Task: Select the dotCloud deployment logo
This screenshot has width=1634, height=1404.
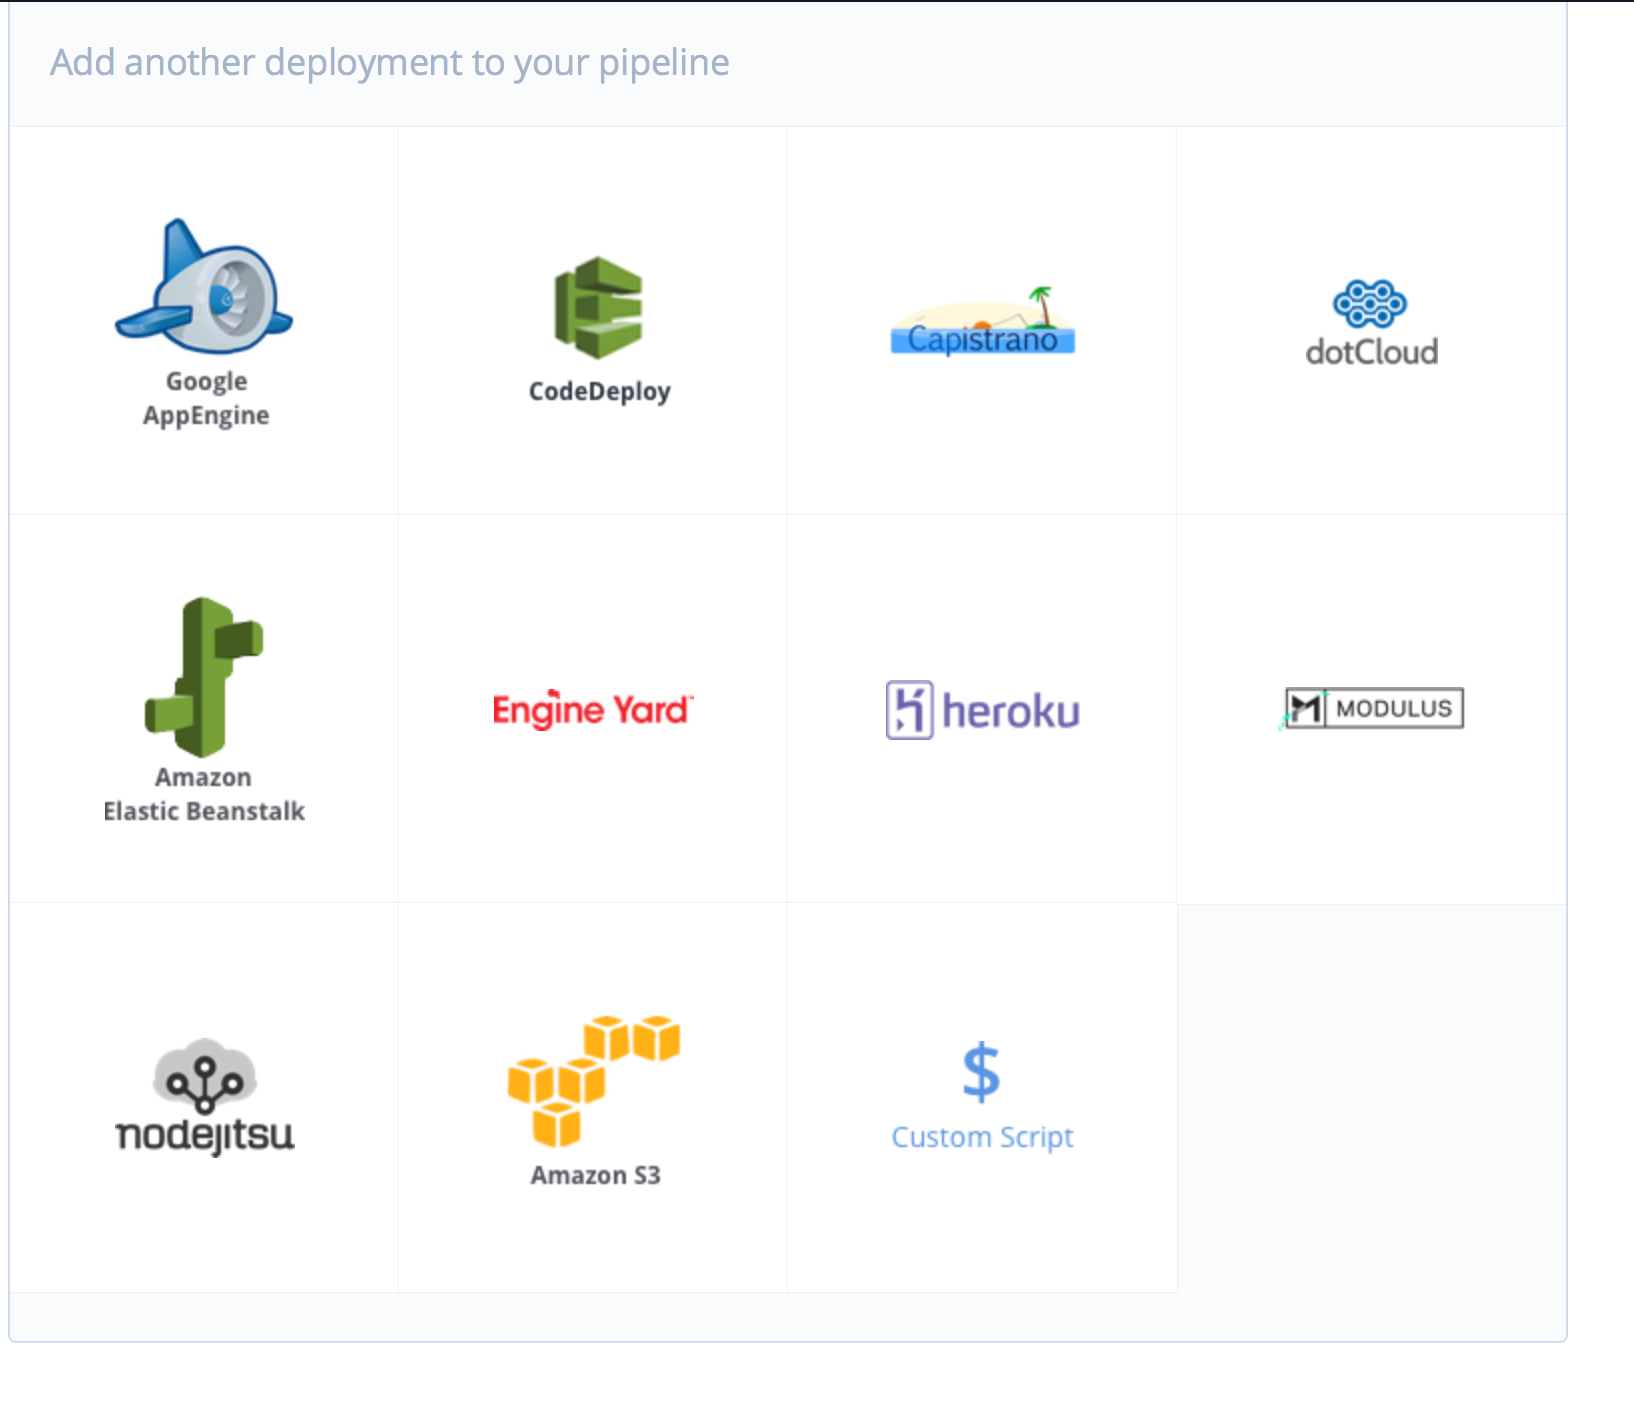Action: [x=1371, y=323]
